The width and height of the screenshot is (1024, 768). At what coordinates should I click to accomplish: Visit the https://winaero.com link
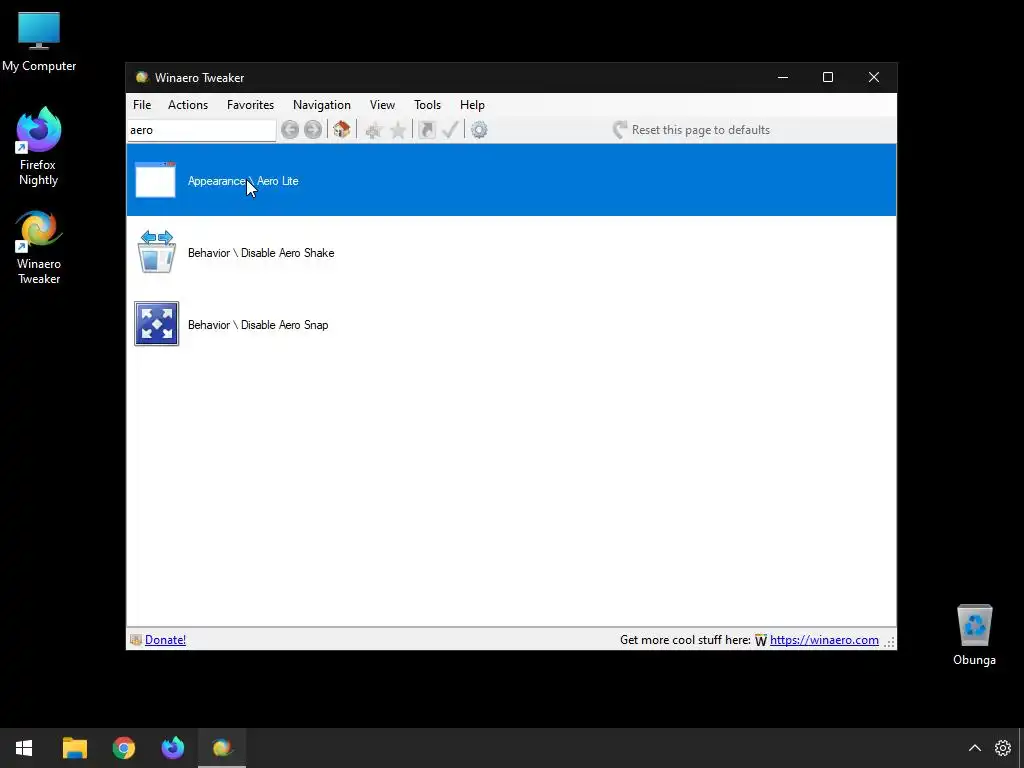[824, 640]
